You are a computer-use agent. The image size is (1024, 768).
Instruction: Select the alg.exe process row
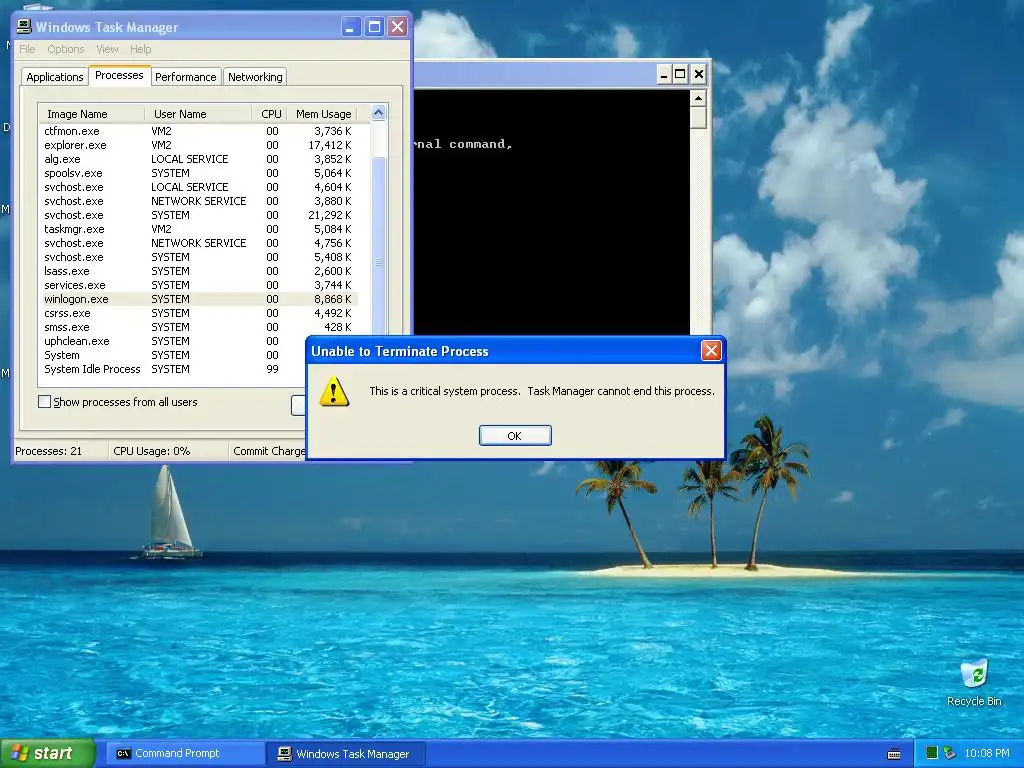198,159
